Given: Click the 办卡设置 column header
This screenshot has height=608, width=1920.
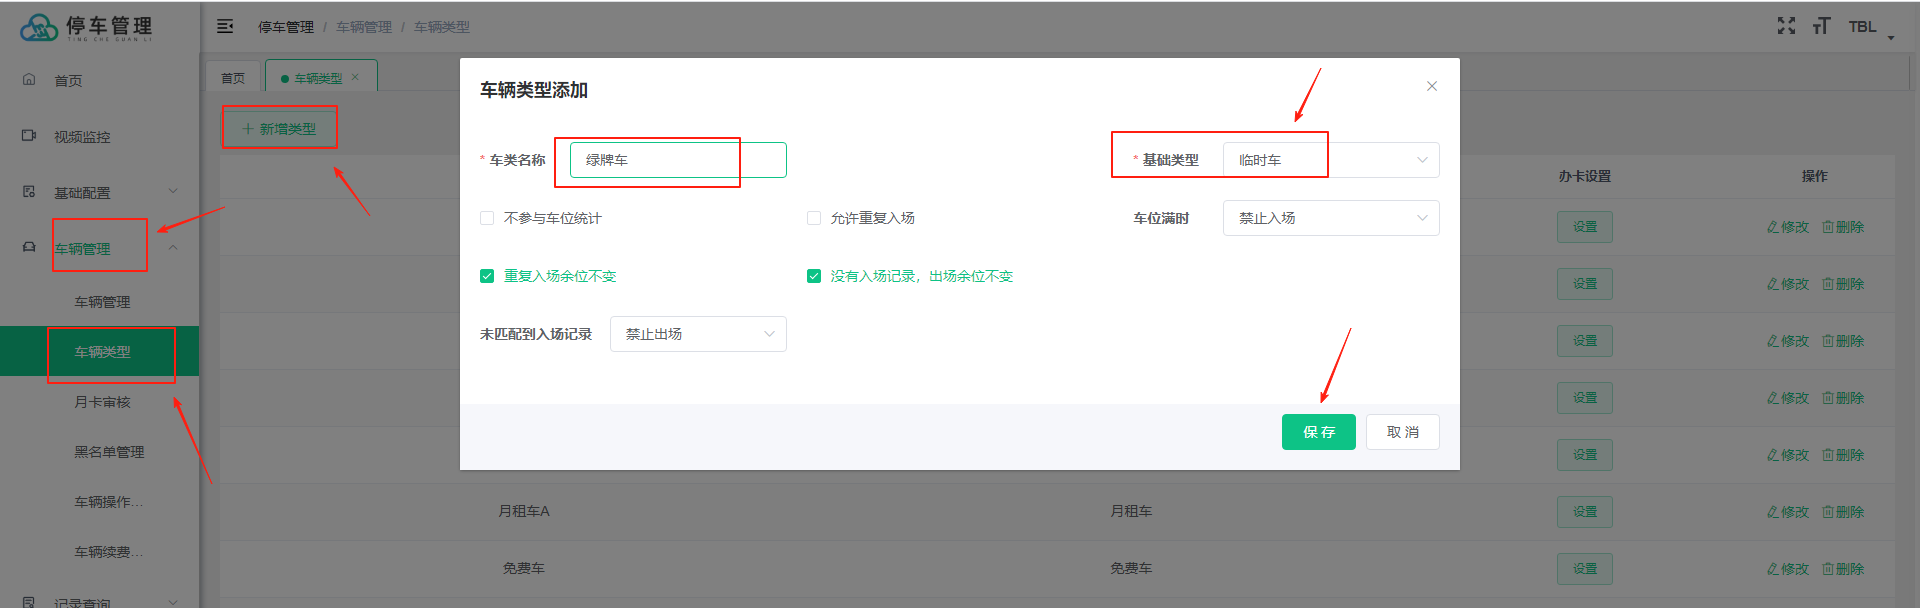Looking at the screenshot, I should tap(1584, 176).
